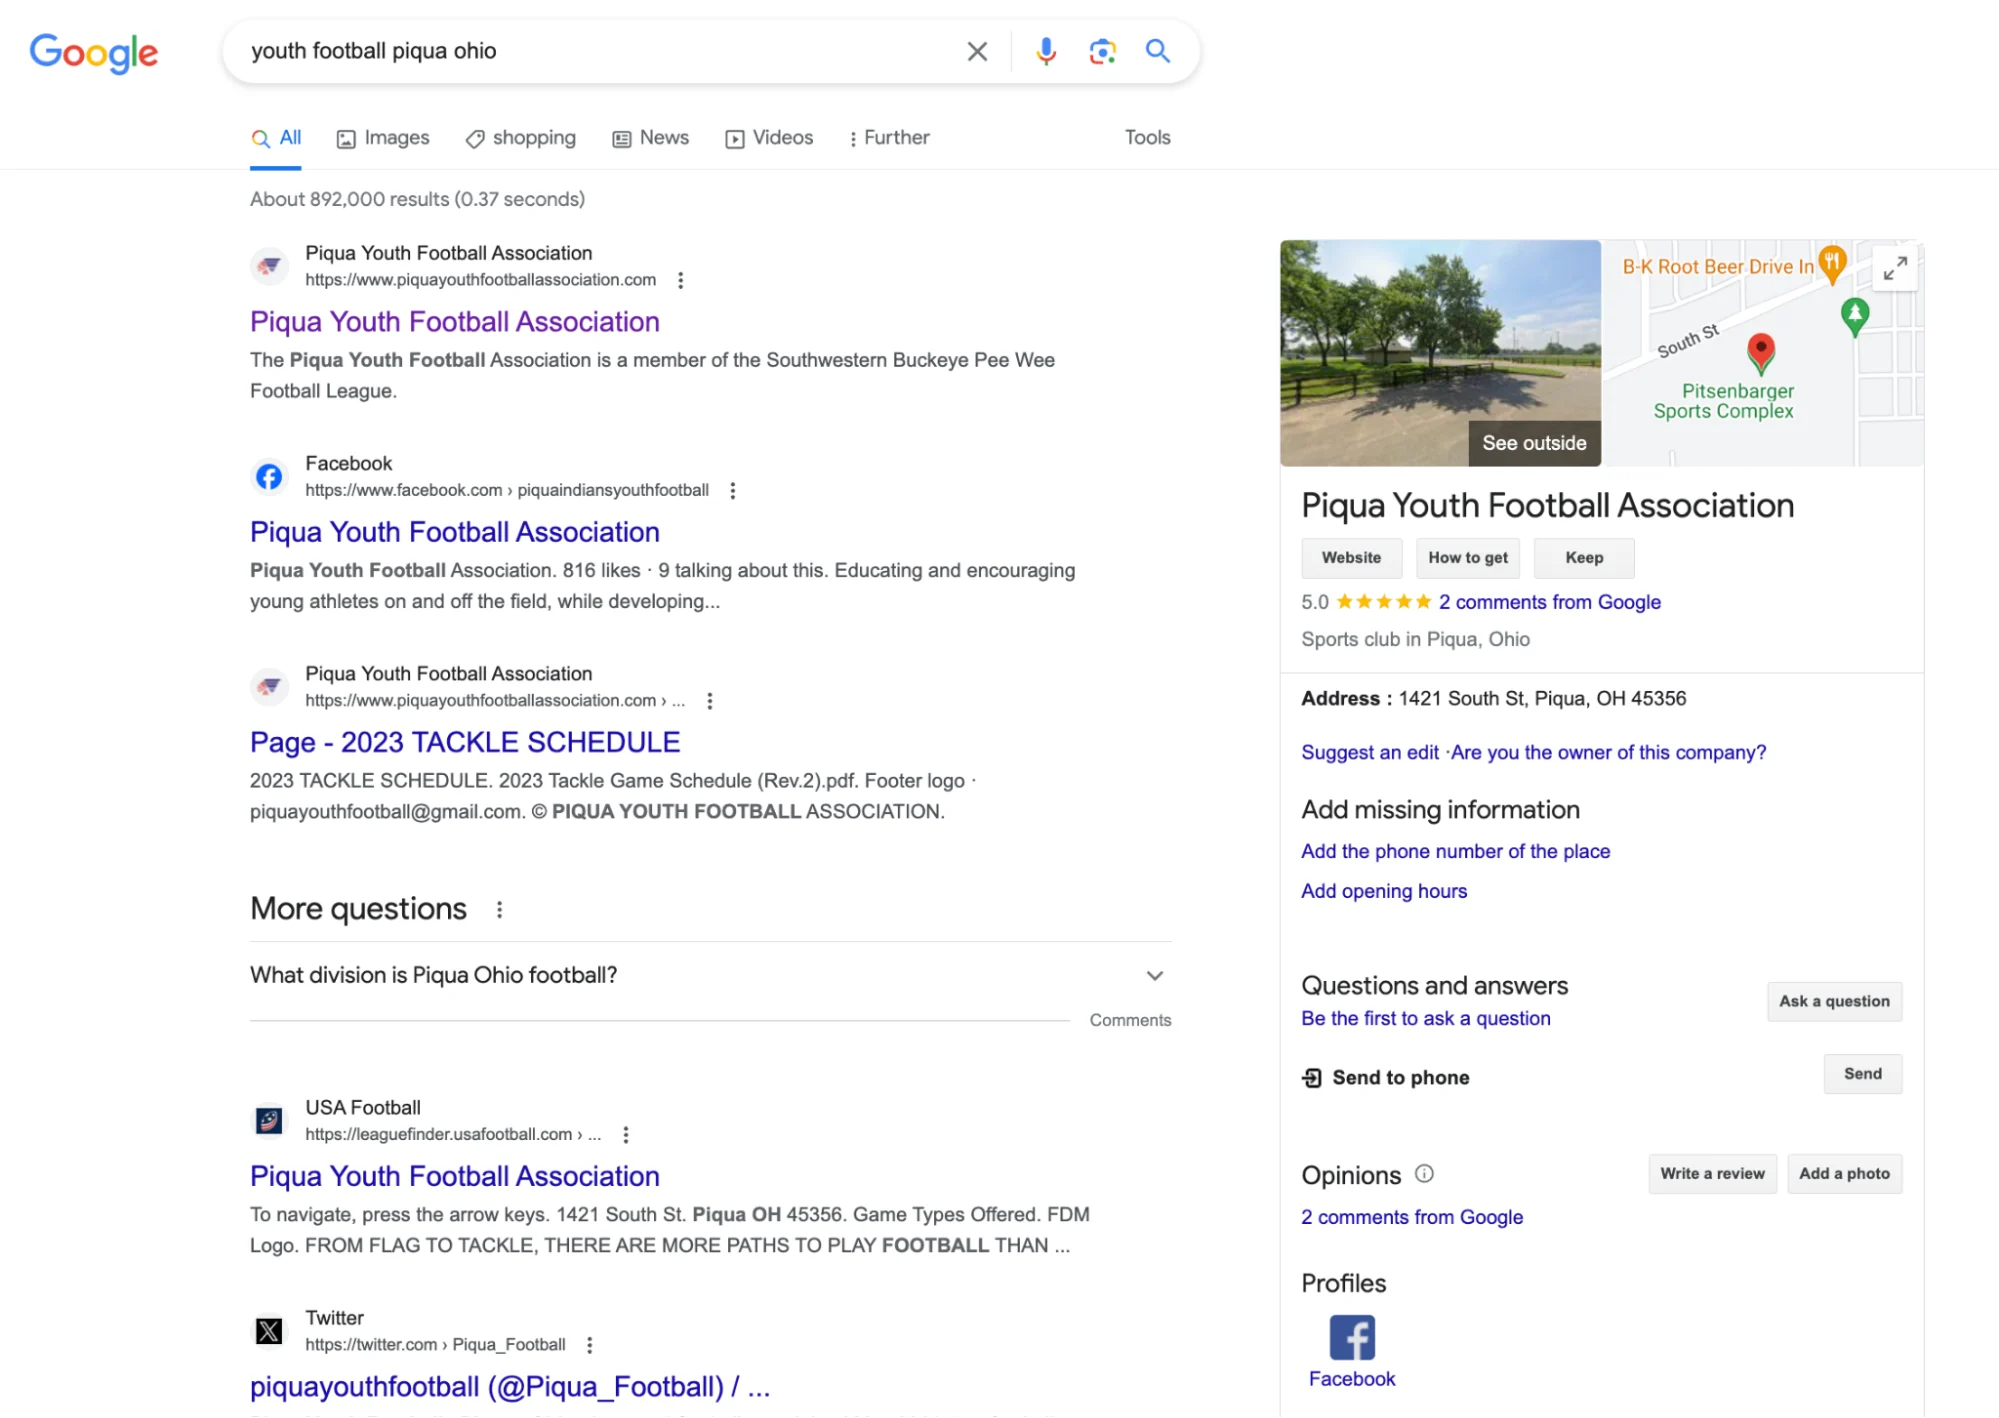Click the red map pin marker

(x=1760, y=353)
